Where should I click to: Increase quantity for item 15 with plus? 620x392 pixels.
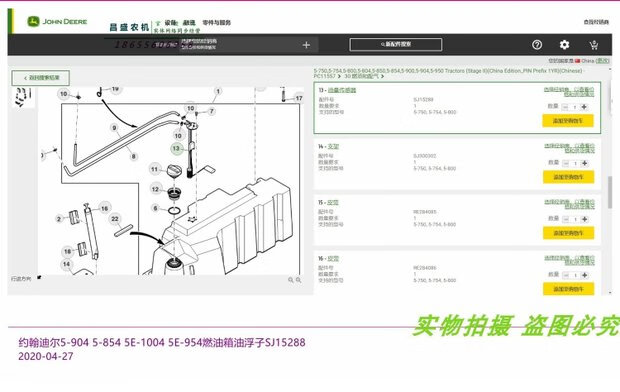coord(584,219)
